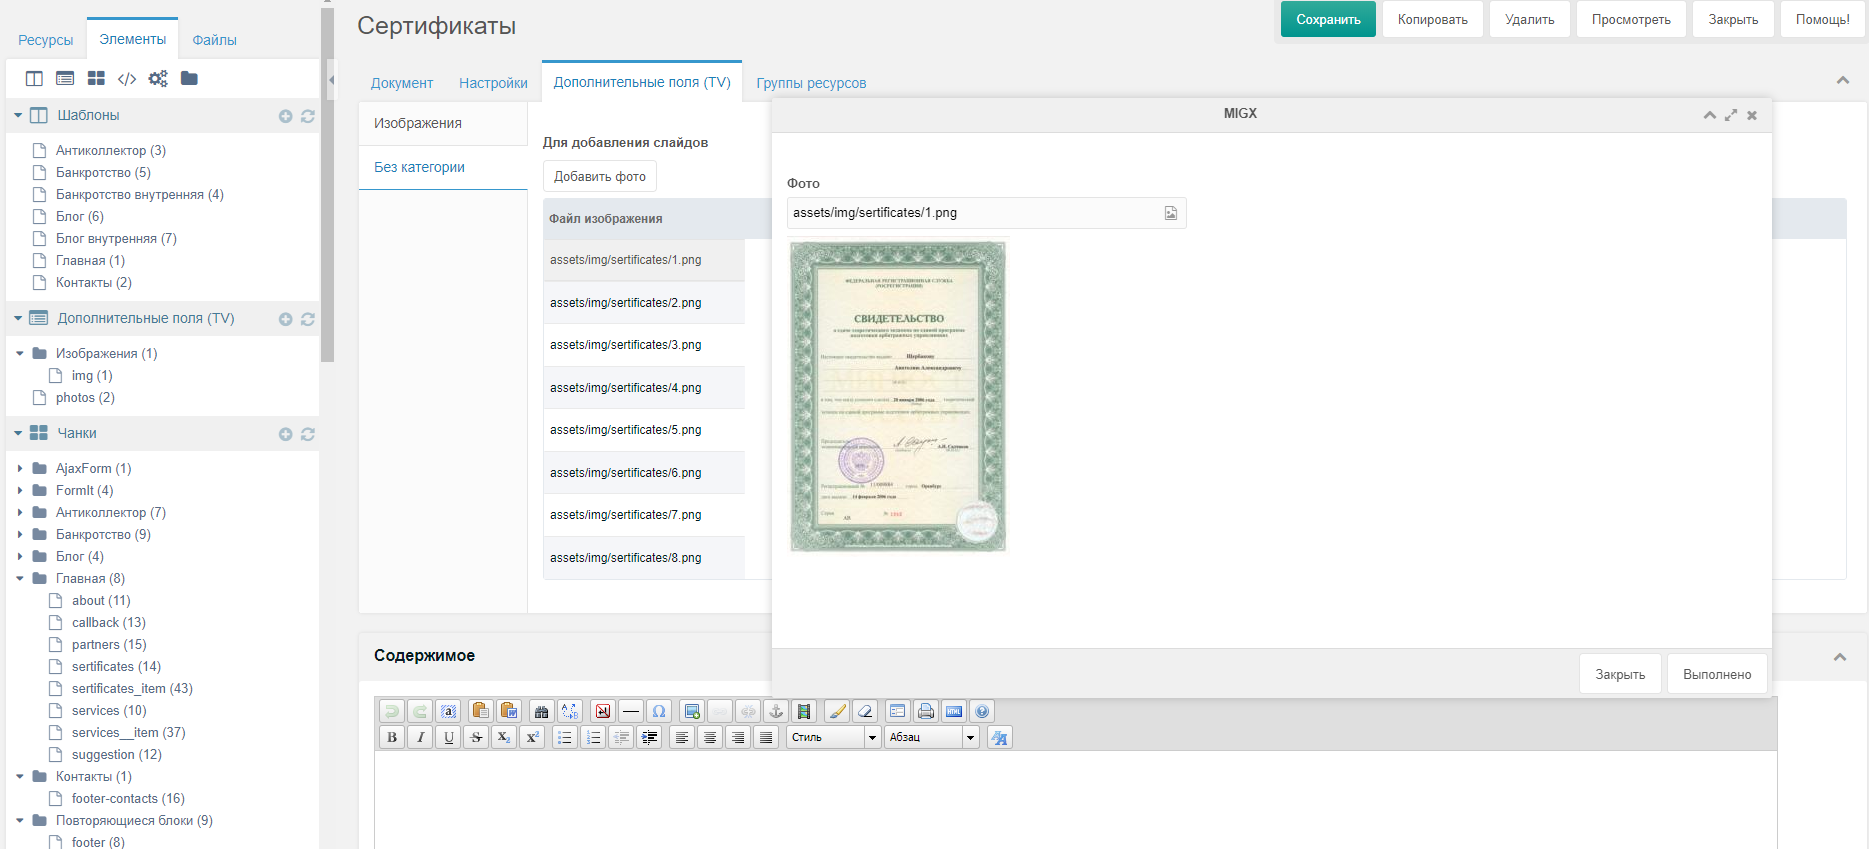Screen dimensions: 1869x849
Task: Click the certificate preview image
Action: click(x=898, y=396)
